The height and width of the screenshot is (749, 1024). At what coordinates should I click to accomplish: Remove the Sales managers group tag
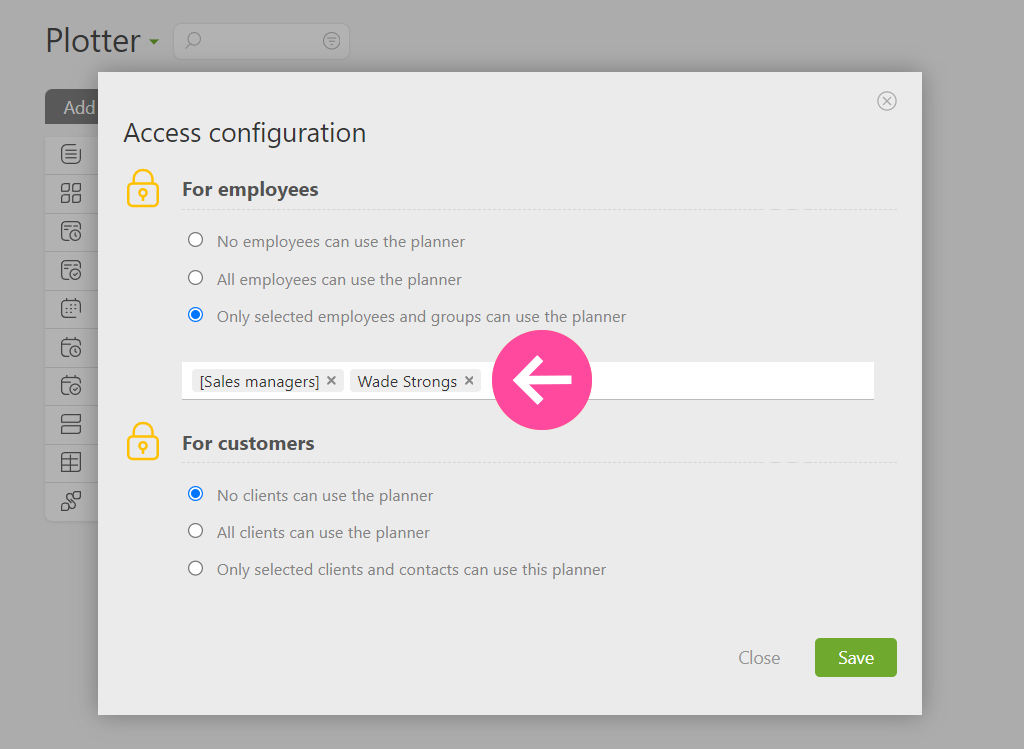click(x=332, y=381)
